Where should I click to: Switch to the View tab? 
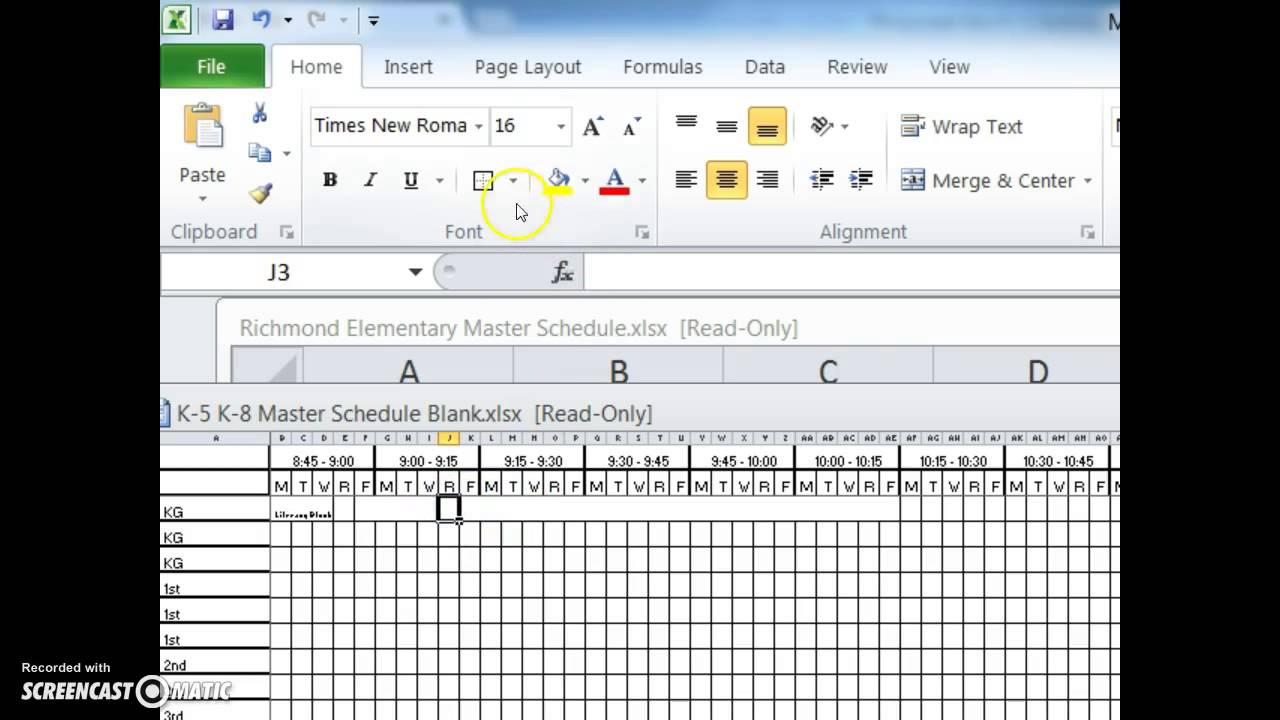[949, 67]
